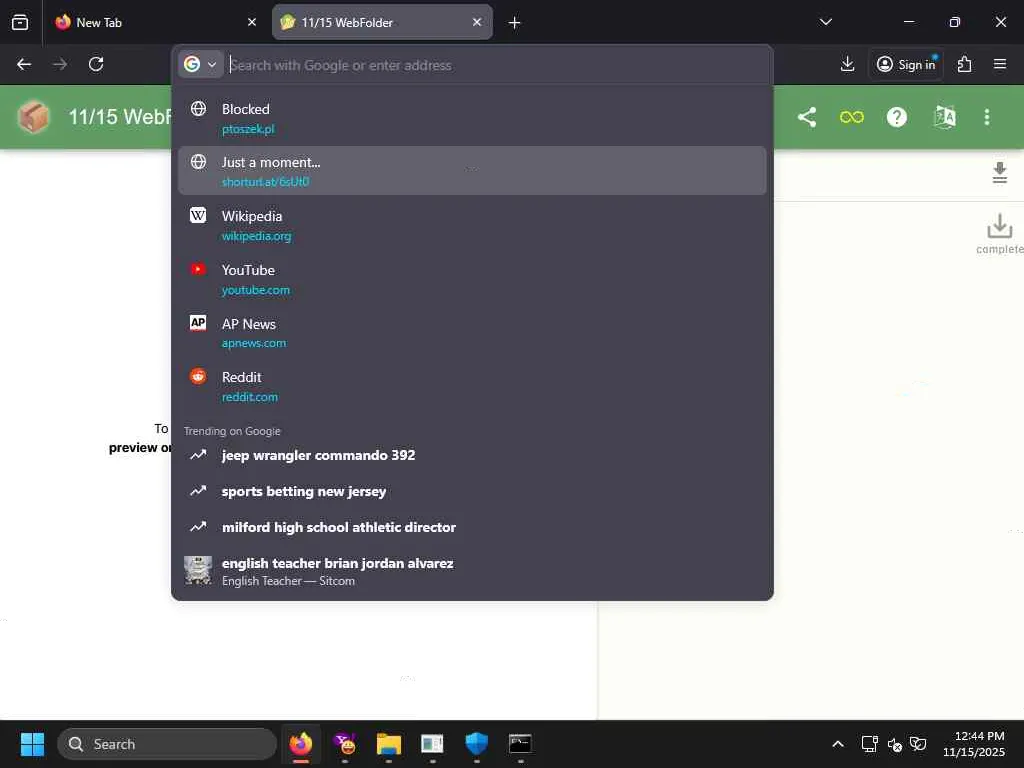Image resolution: width=1024 pixels, height=768 pixels.
Task: Open the Windows Start menu
Action: (32, 744)
